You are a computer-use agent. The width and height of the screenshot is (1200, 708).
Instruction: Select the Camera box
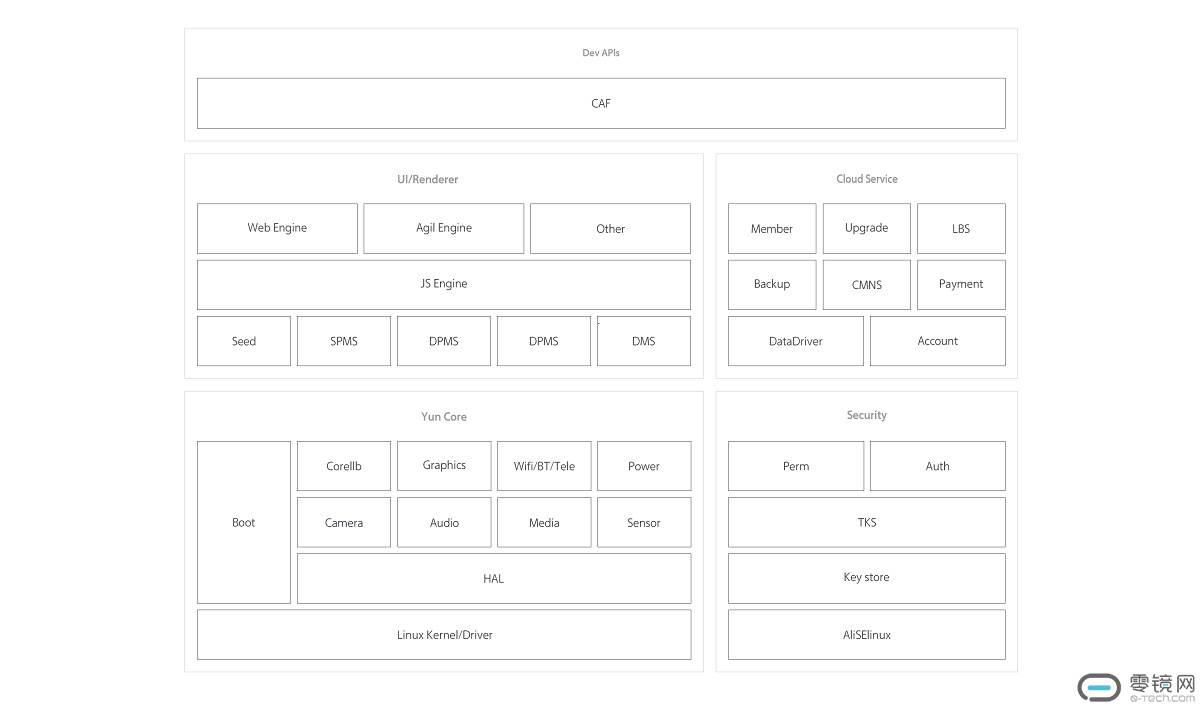pos(344,522)
